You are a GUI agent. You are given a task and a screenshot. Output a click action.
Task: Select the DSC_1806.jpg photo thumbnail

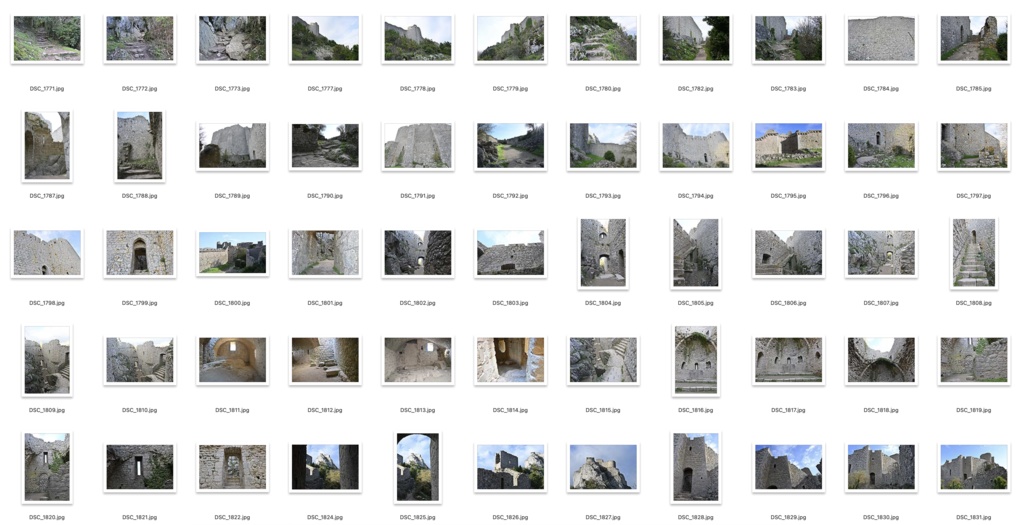(788, 253)
